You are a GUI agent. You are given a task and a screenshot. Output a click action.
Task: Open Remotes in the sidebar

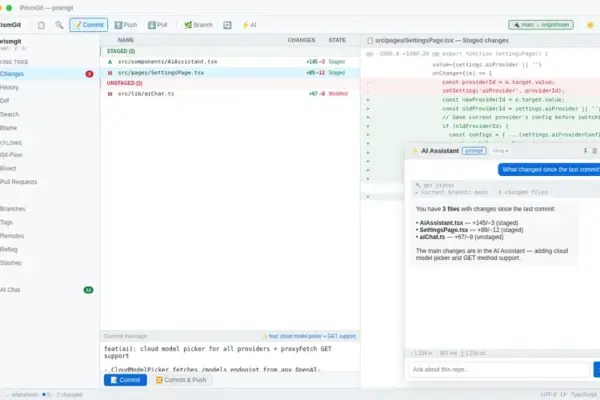click(x=48, y=236)
